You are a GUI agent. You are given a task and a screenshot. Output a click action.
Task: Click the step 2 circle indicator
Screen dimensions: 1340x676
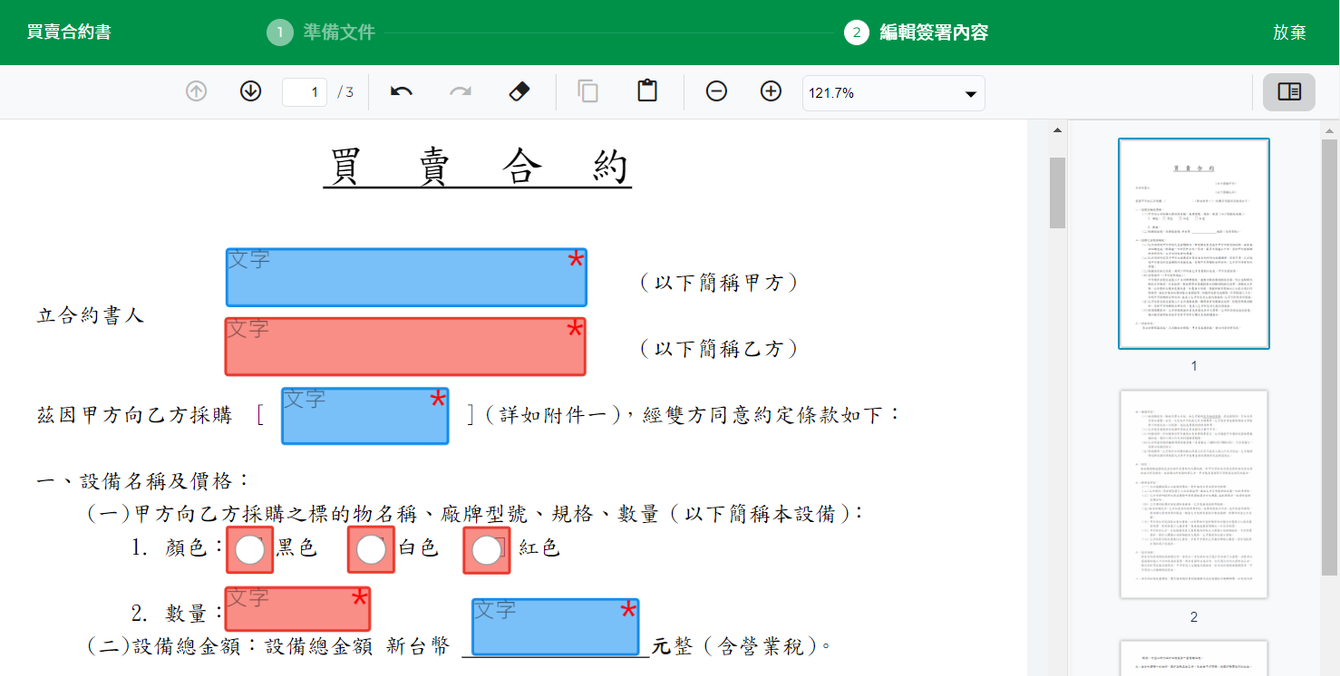pyautogui.click(x=856, y=32)
